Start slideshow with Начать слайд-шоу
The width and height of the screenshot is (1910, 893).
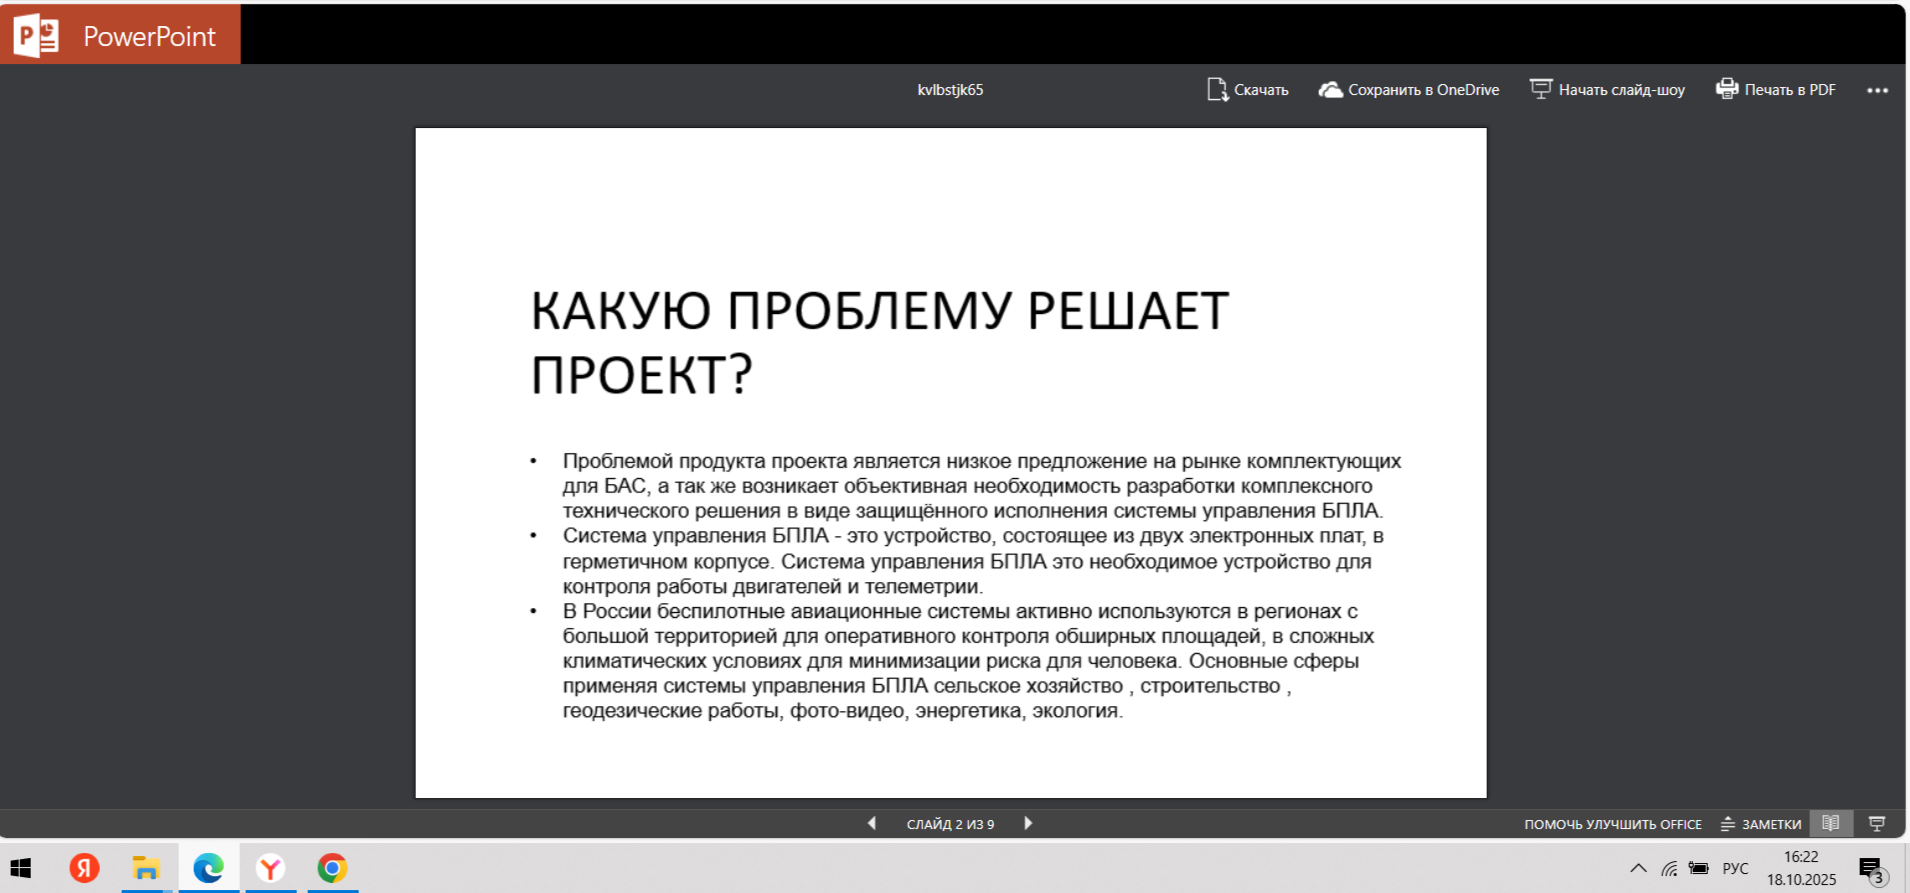coord(1607,90)
